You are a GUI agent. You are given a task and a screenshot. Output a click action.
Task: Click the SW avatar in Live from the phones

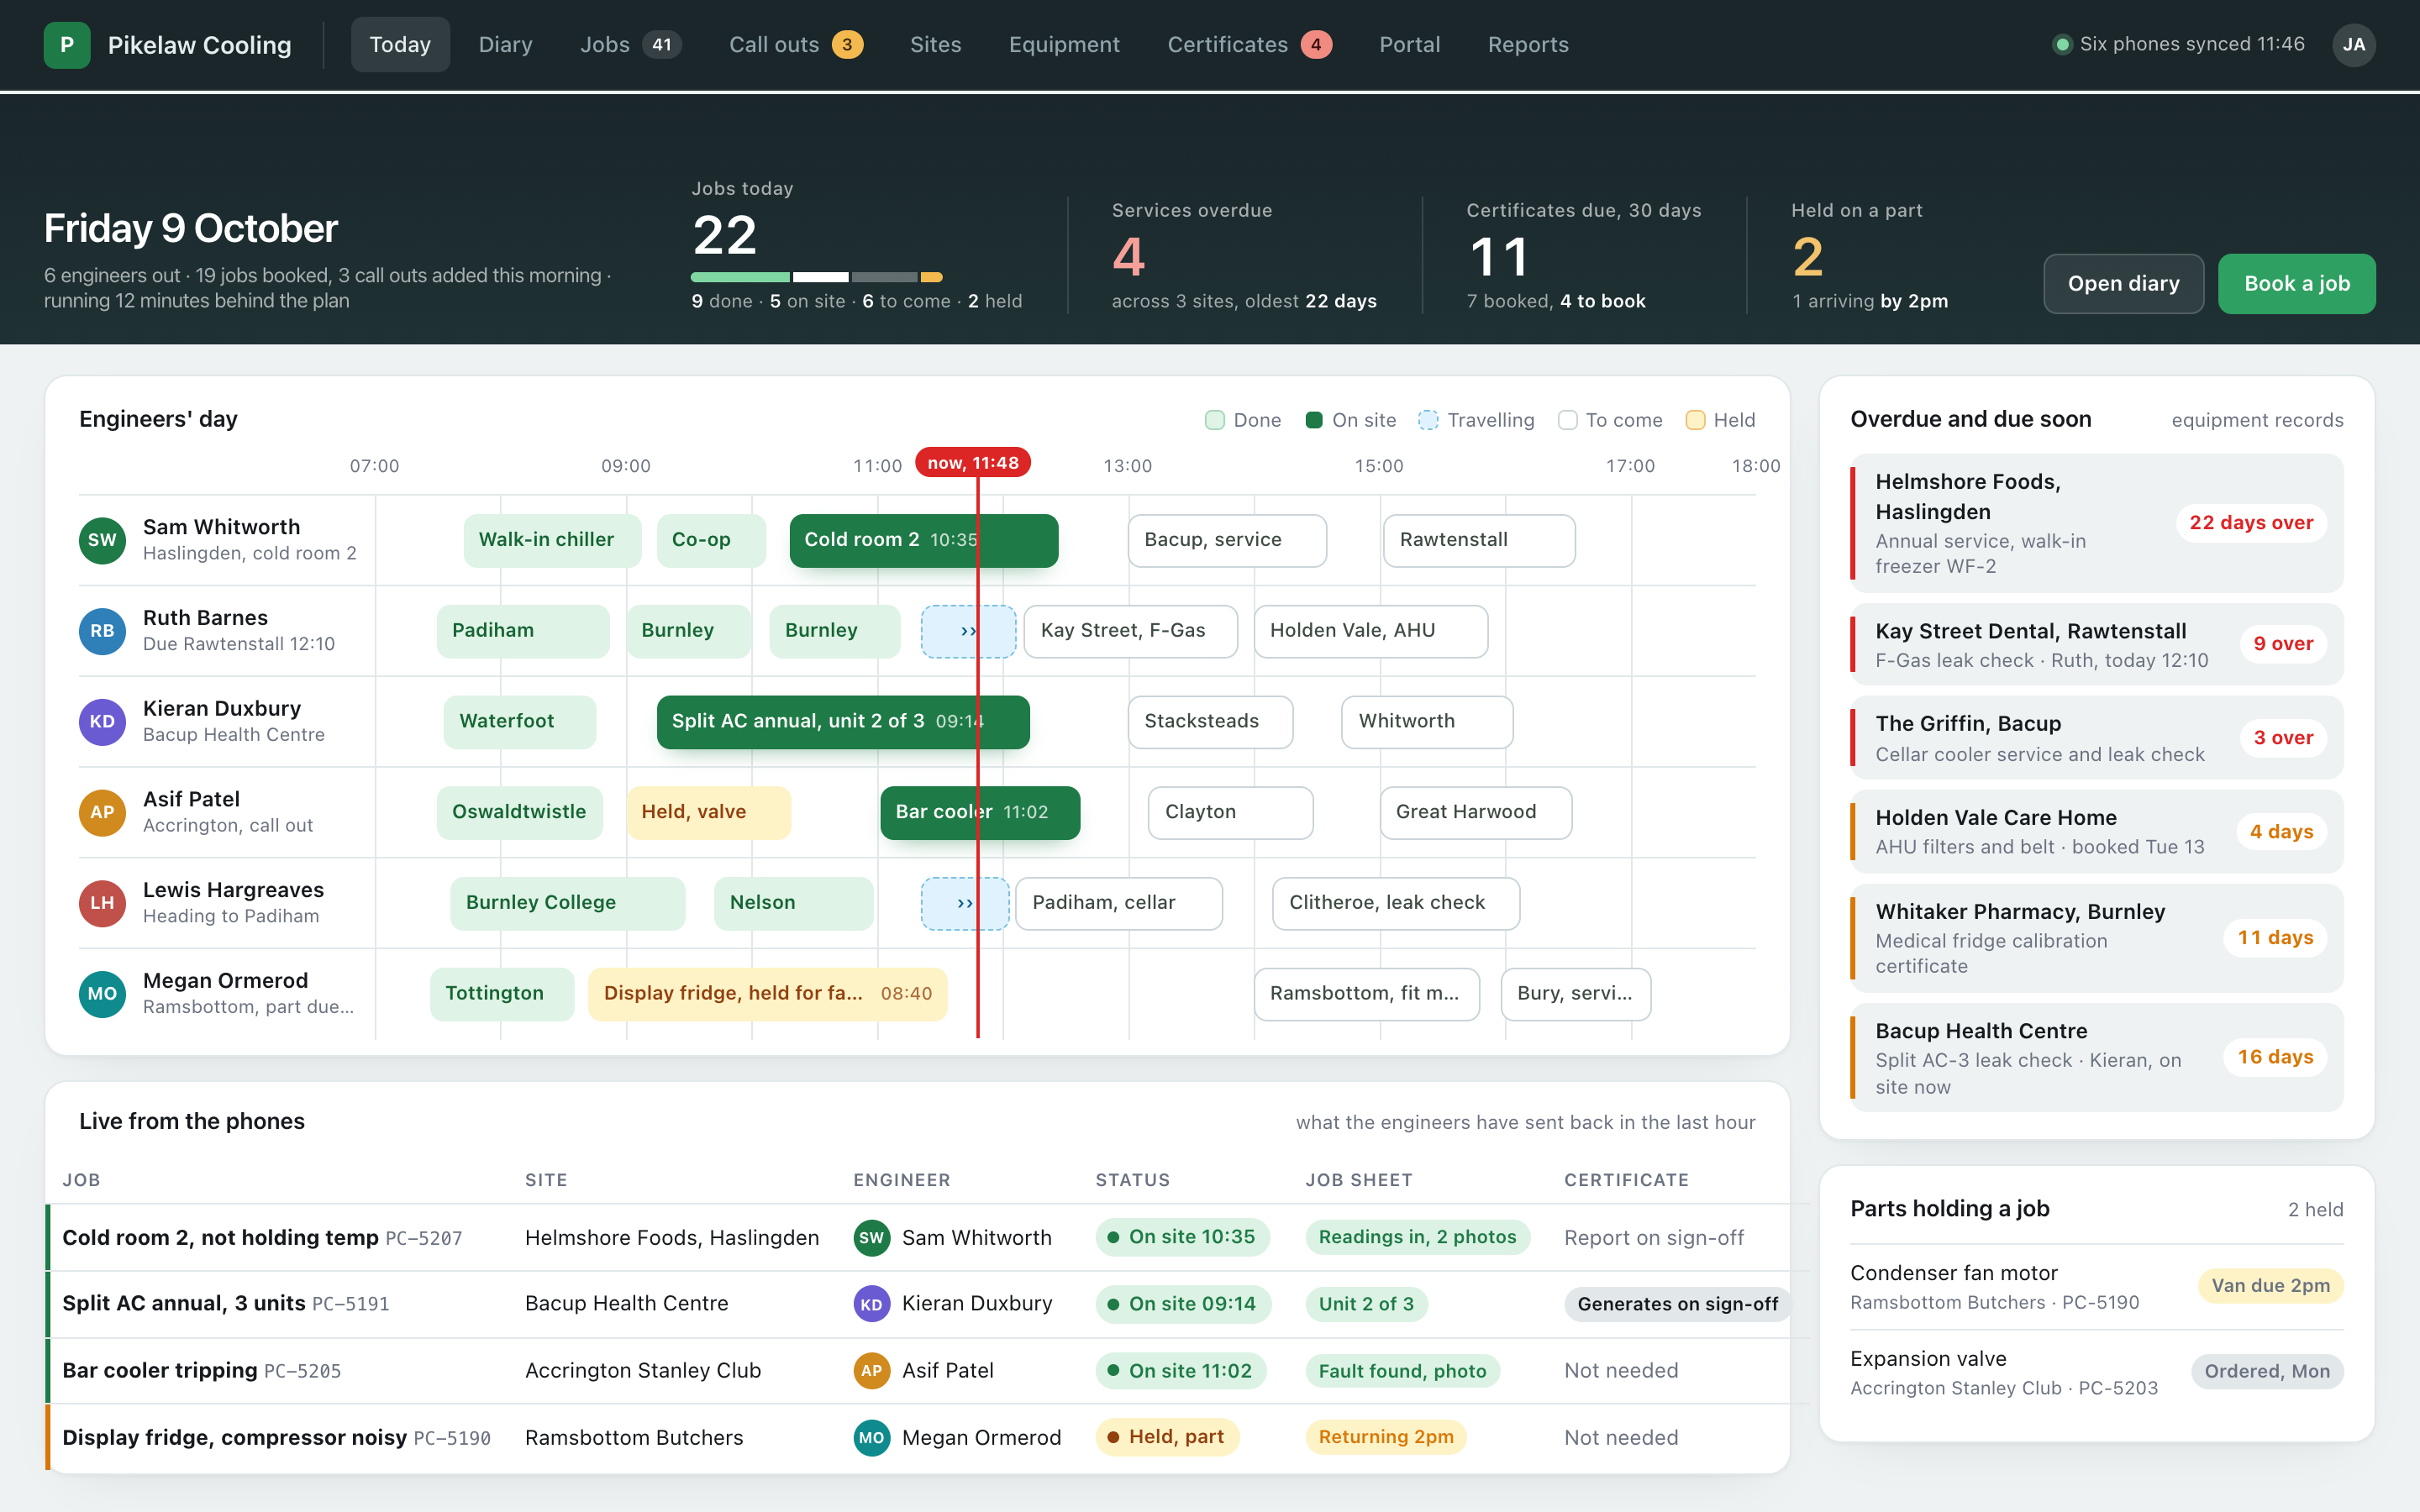tap(871, 1238)
